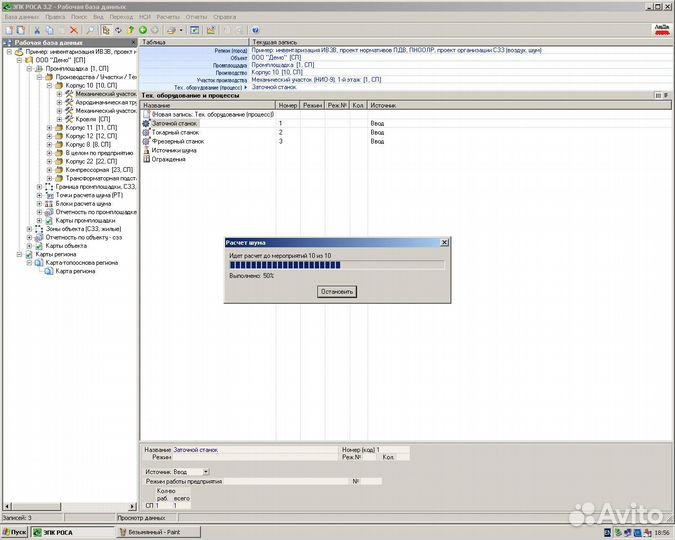Viewport: 675px width, 540px height.
Task: Open the Расчеты menu
Action: click(167, 17)
